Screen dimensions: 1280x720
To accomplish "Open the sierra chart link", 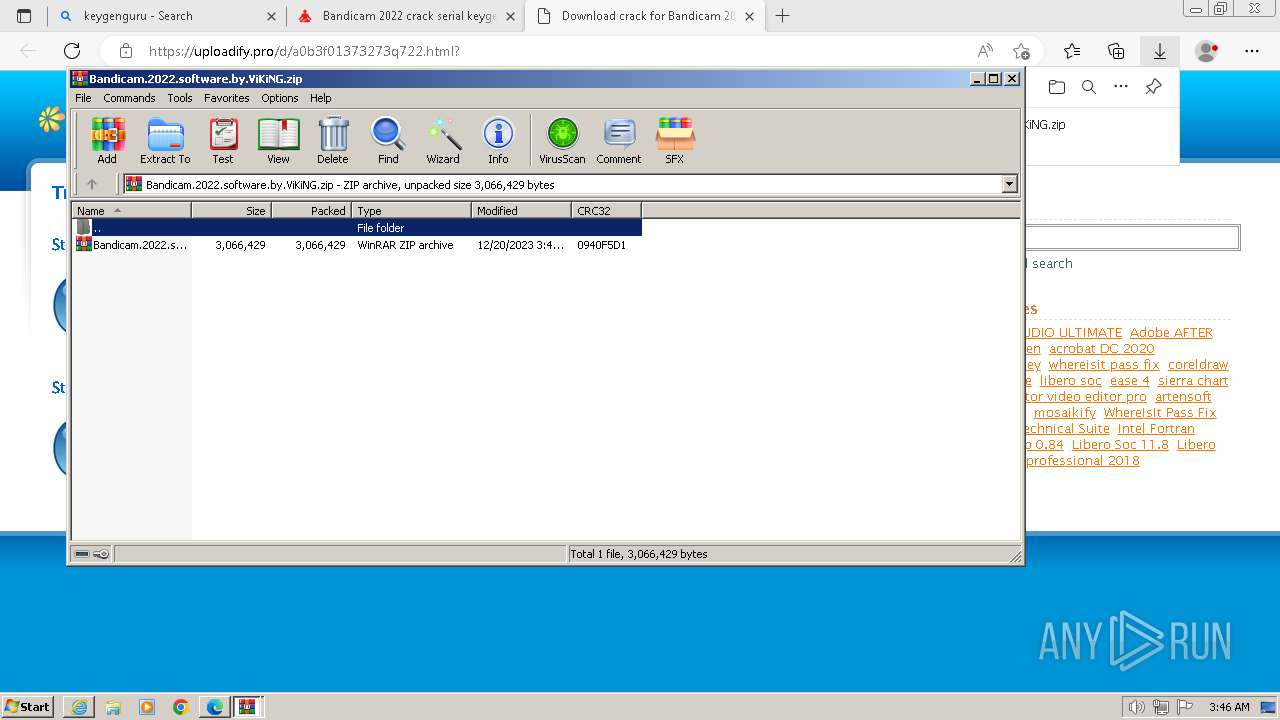I will tap(1193, 381).
